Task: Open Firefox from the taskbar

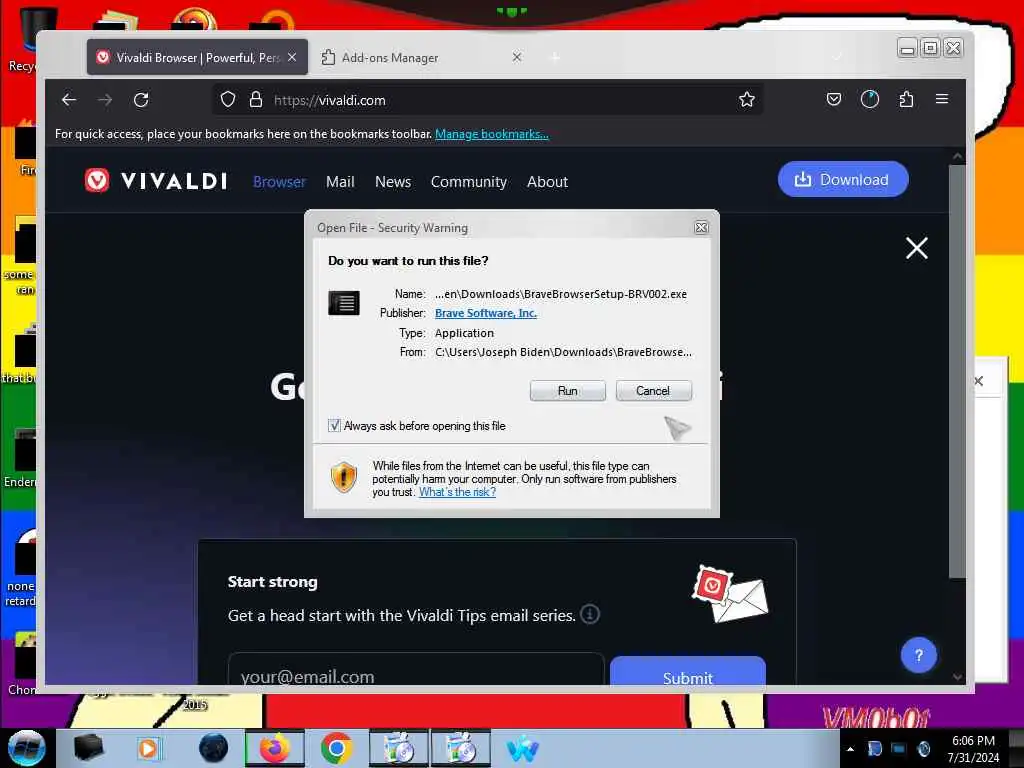Action: point(275,748)
